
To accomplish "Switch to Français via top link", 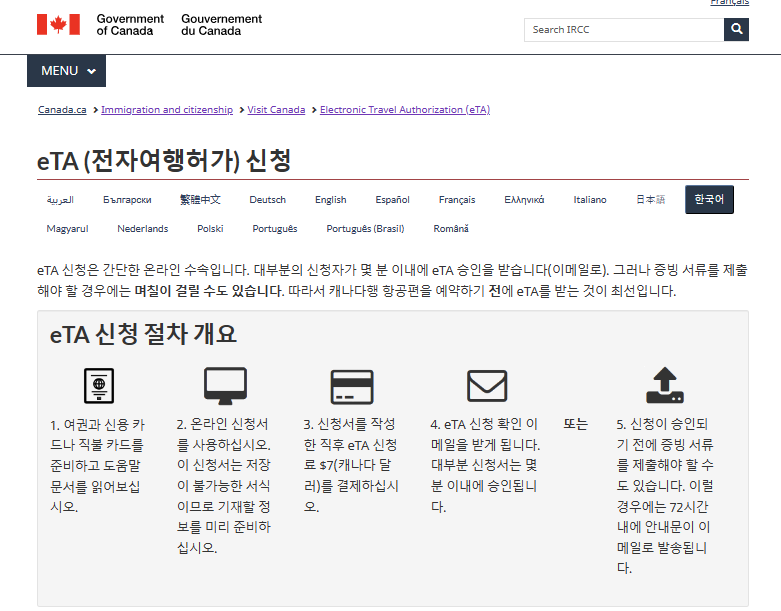I will 730,2.
